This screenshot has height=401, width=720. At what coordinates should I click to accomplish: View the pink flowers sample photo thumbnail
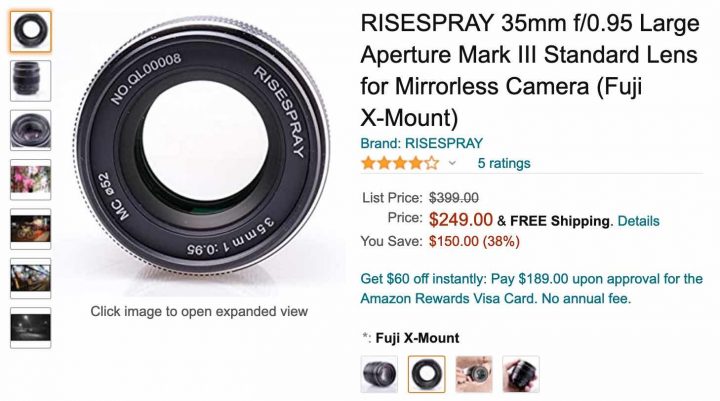click(x=30, y=180)
